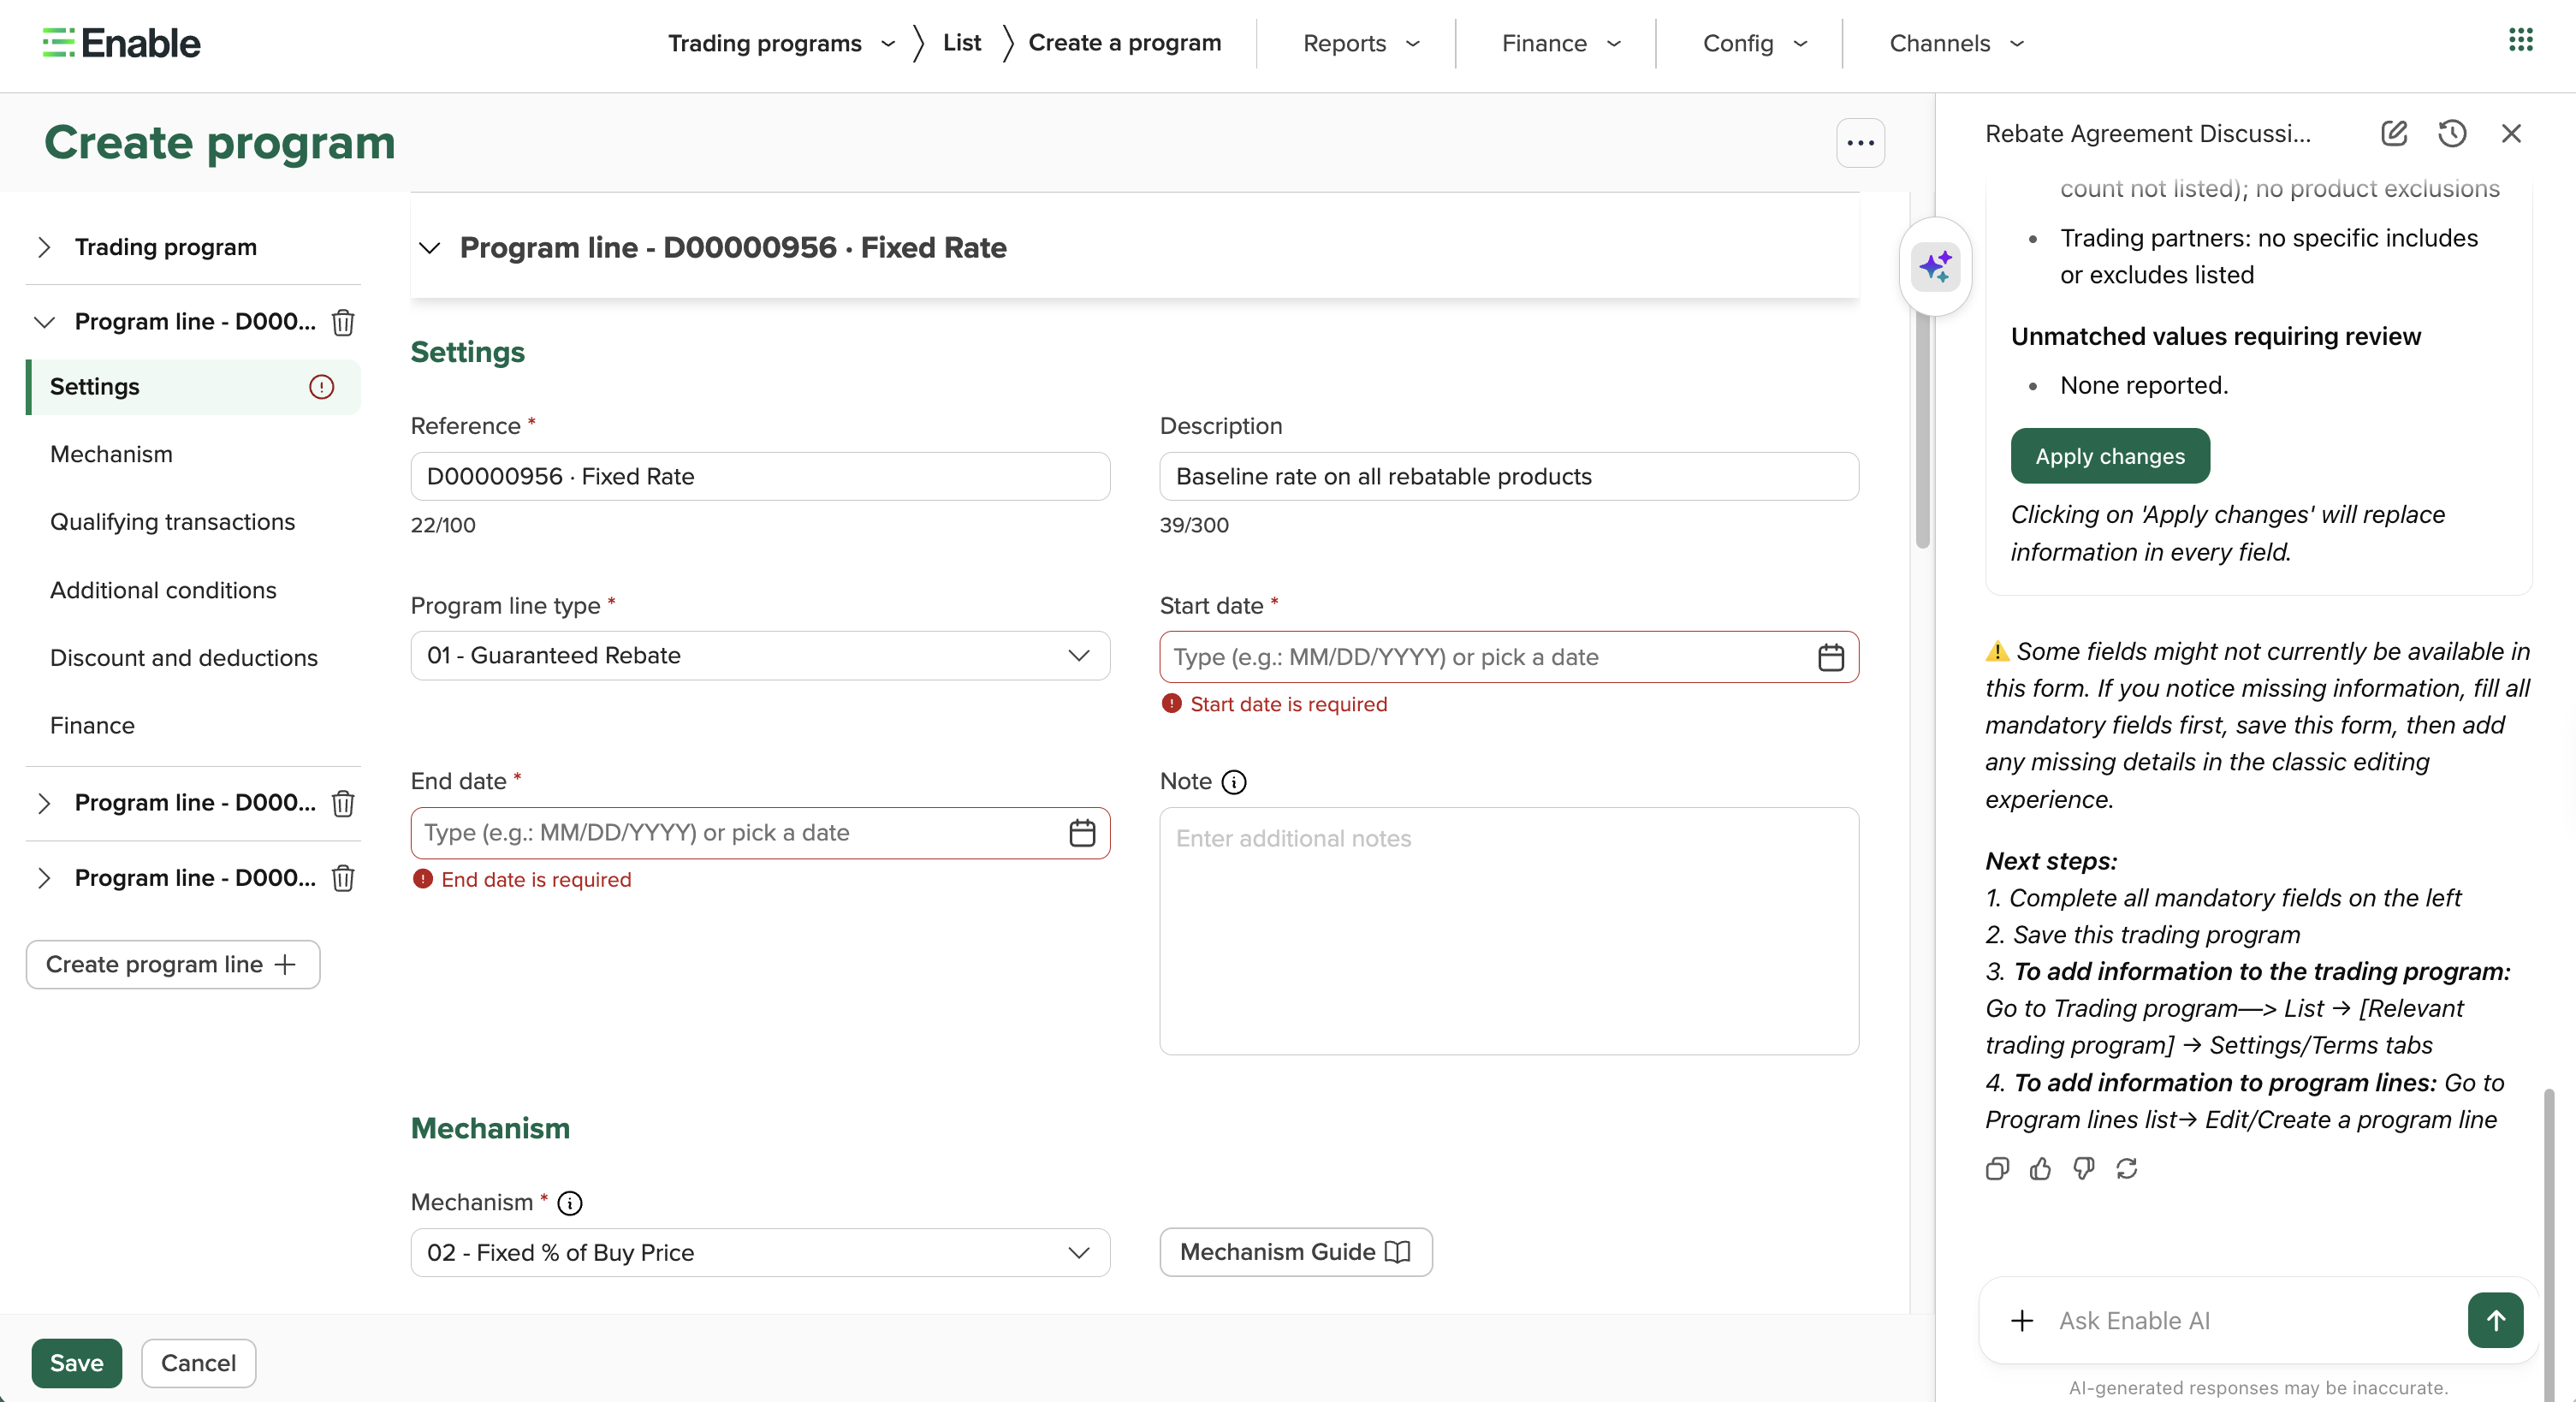This screenshot has width=2576, height=1402.
Task: Expand the last Program line tree node
Action: 44,878
